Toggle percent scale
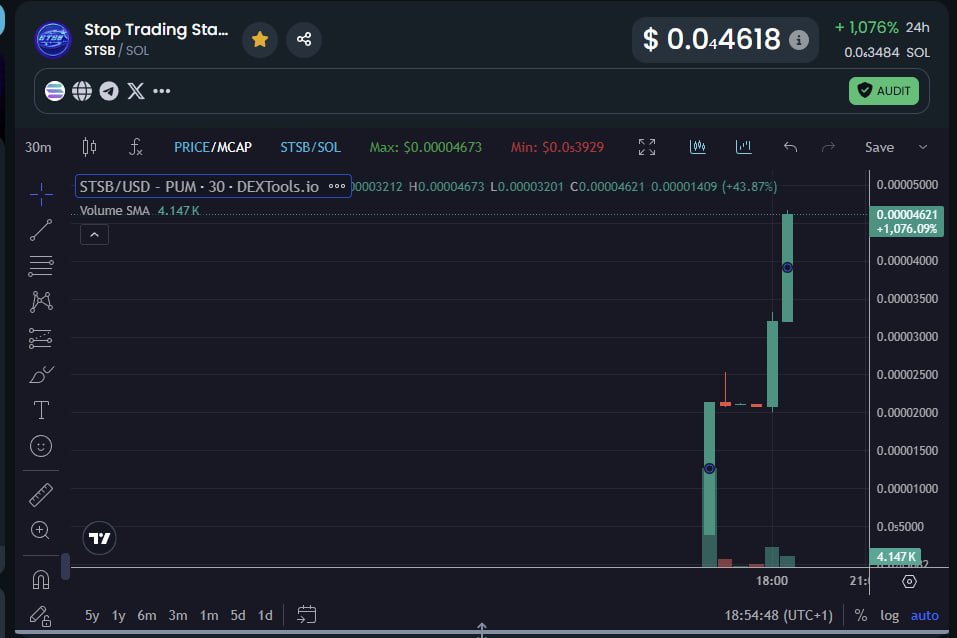 pos(861,615)
